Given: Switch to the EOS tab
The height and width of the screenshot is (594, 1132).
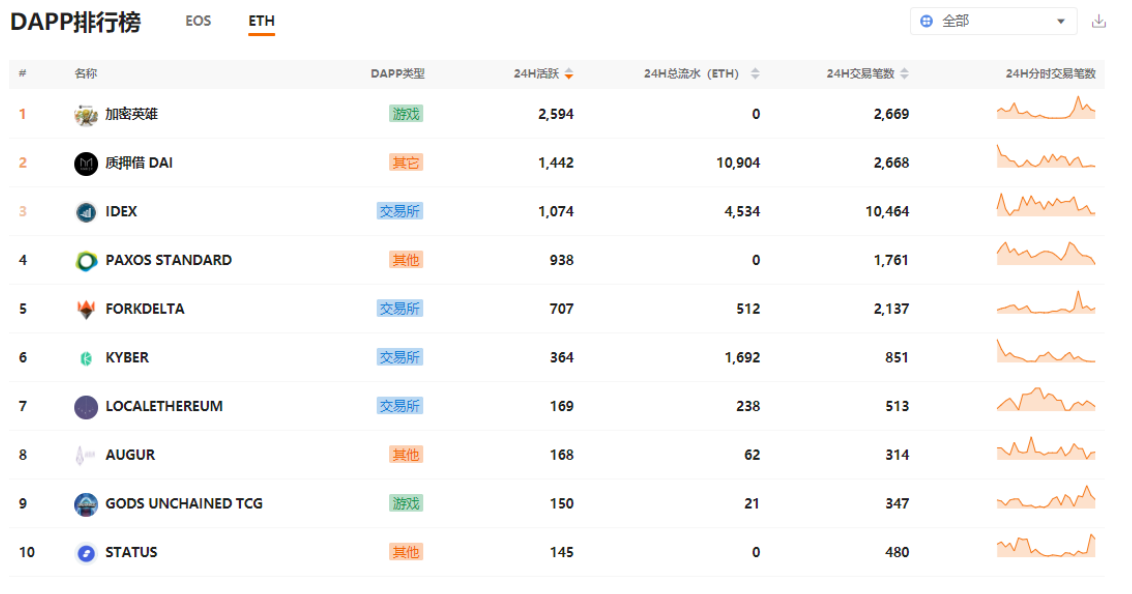Looking at the screenshot, I should (198, 21).
